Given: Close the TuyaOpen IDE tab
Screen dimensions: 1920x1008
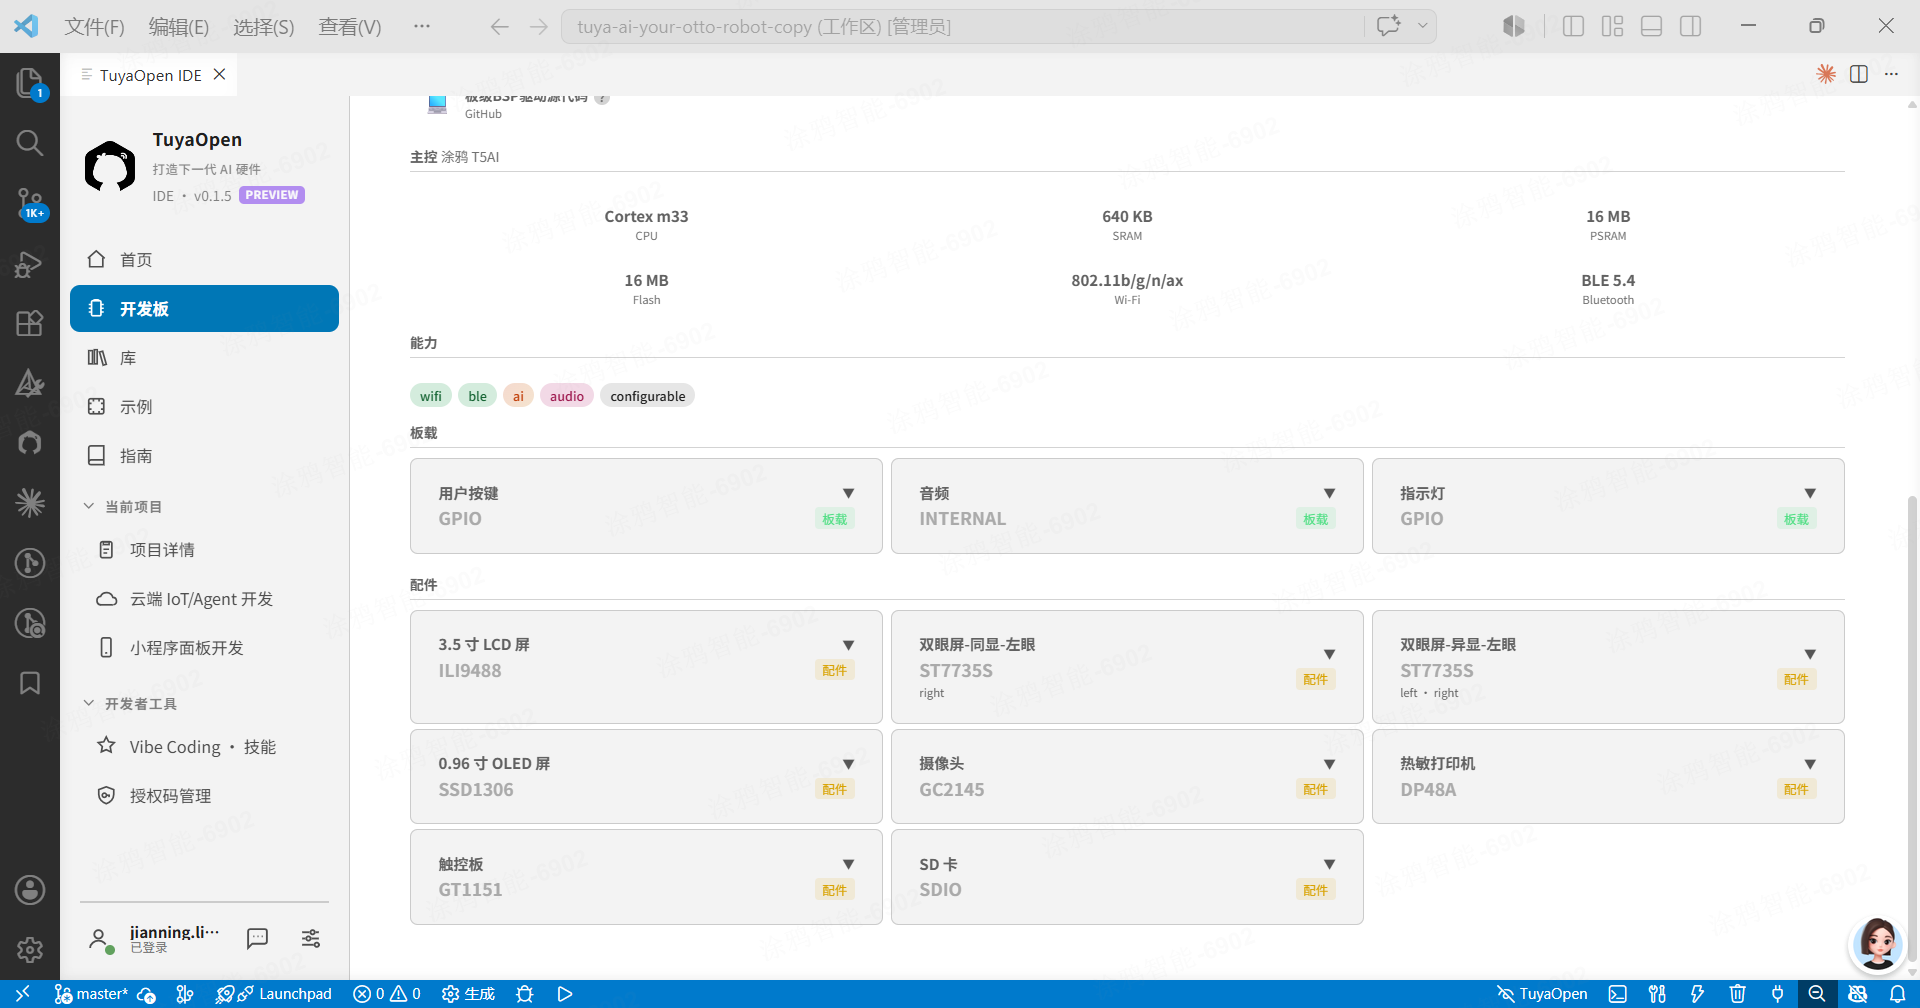Looking at the screenshot, I should coord(220,75).
